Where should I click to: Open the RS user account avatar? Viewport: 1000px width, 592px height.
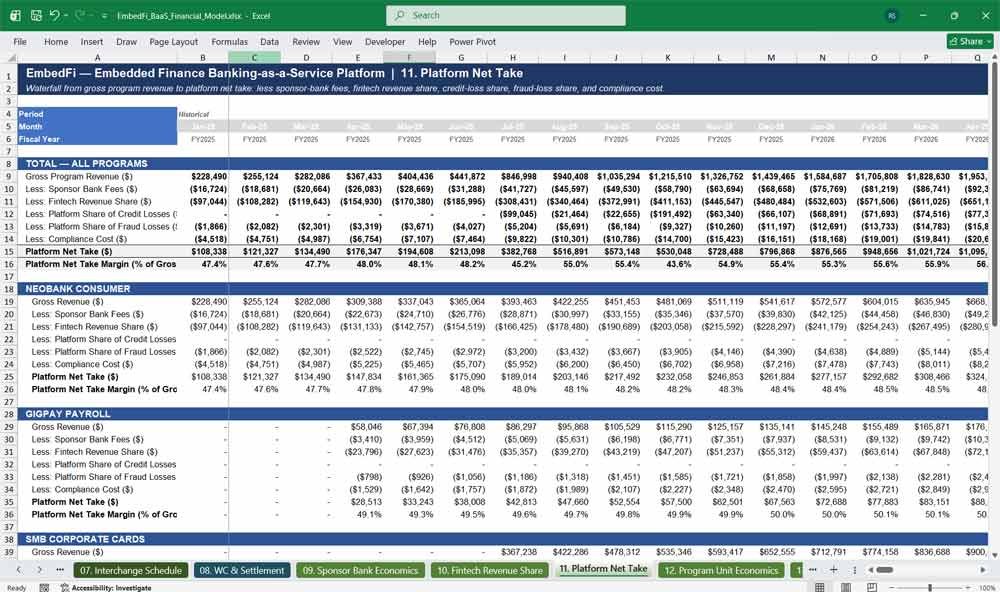pyautogui.click(x=892, y=15)
